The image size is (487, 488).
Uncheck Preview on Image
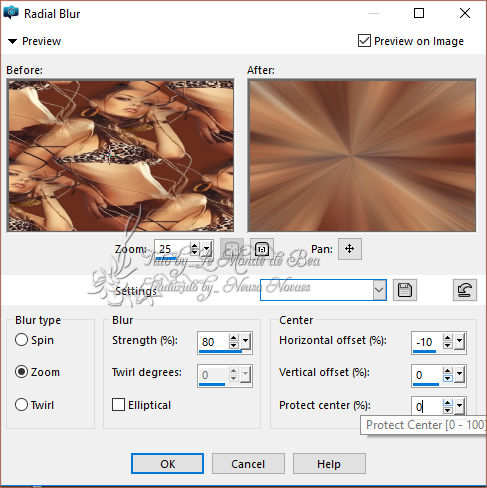point(364,41)
